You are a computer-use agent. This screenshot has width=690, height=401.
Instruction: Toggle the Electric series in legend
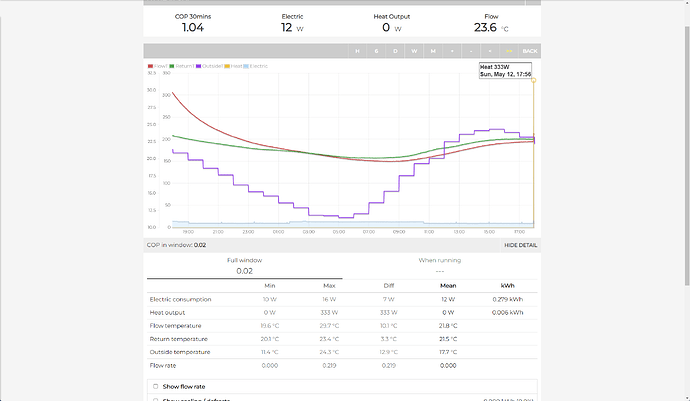256,66
